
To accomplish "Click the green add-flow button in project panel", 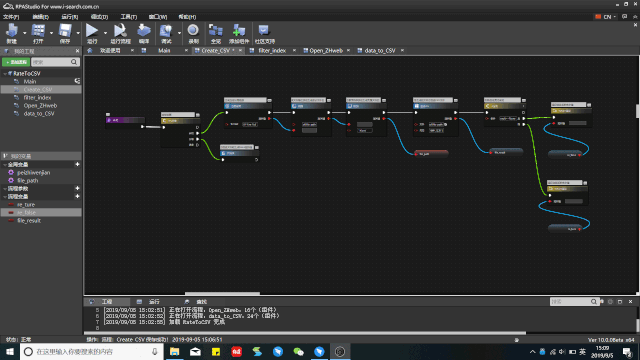I will coord(16,62).
